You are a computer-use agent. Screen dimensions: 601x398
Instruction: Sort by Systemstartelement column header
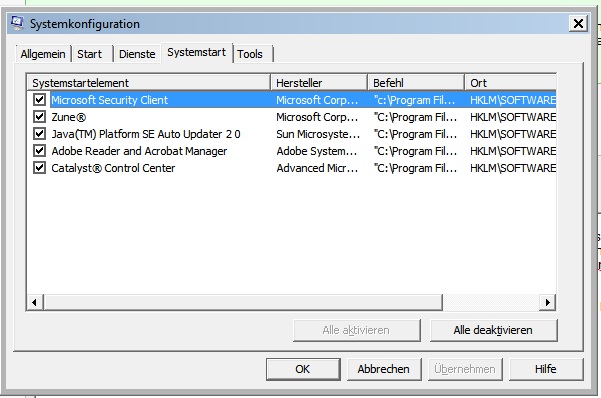[x=149, y=83]
